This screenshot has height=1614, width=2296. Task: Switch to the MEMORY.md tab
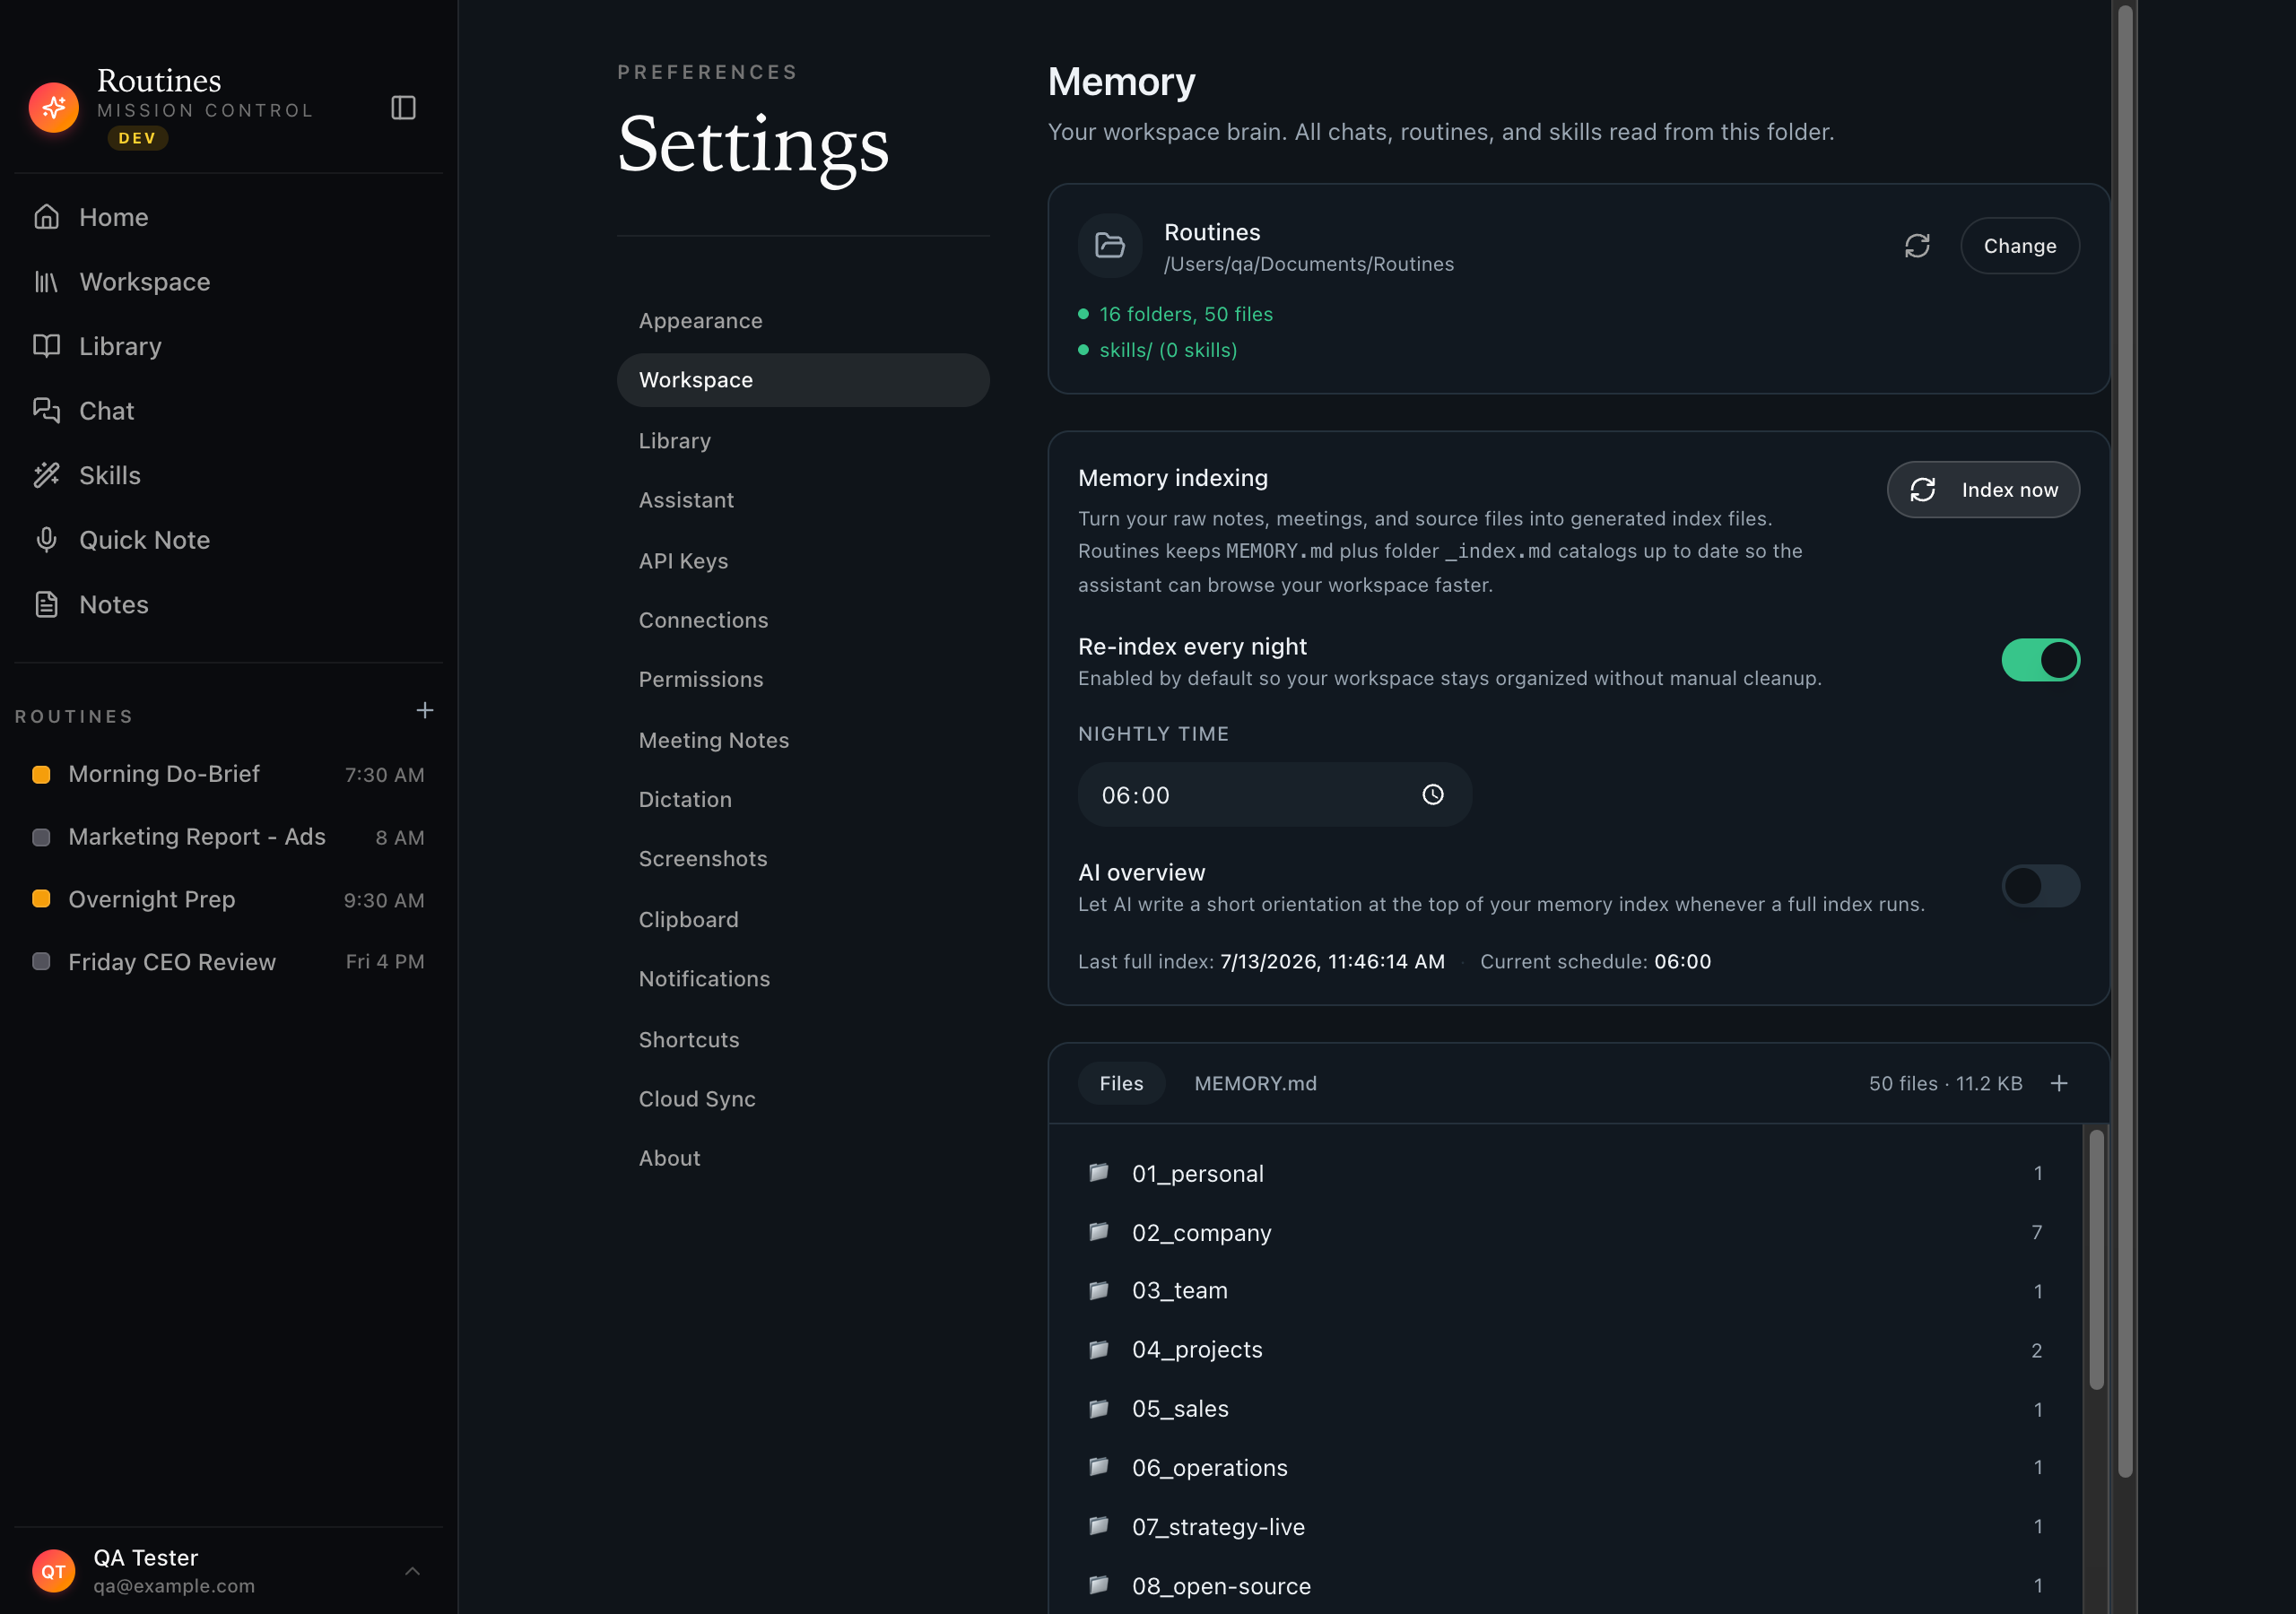pos(1255,1083)
